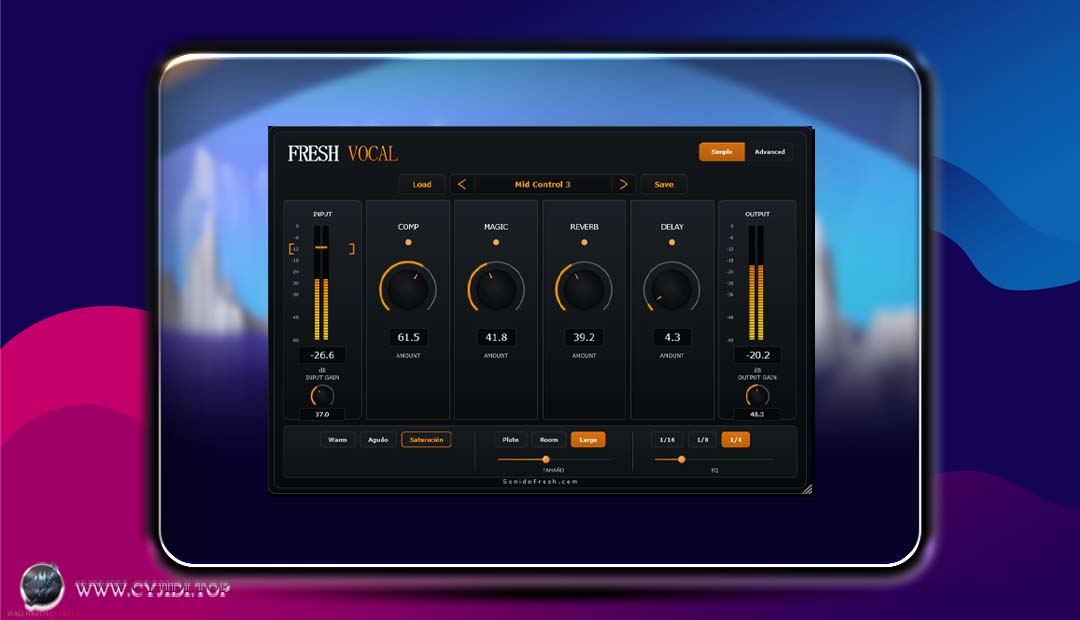Viewport: 1080px width, 620px height.
Task: Select the Saturación magic mode
Action: click(x=426, y=440)
